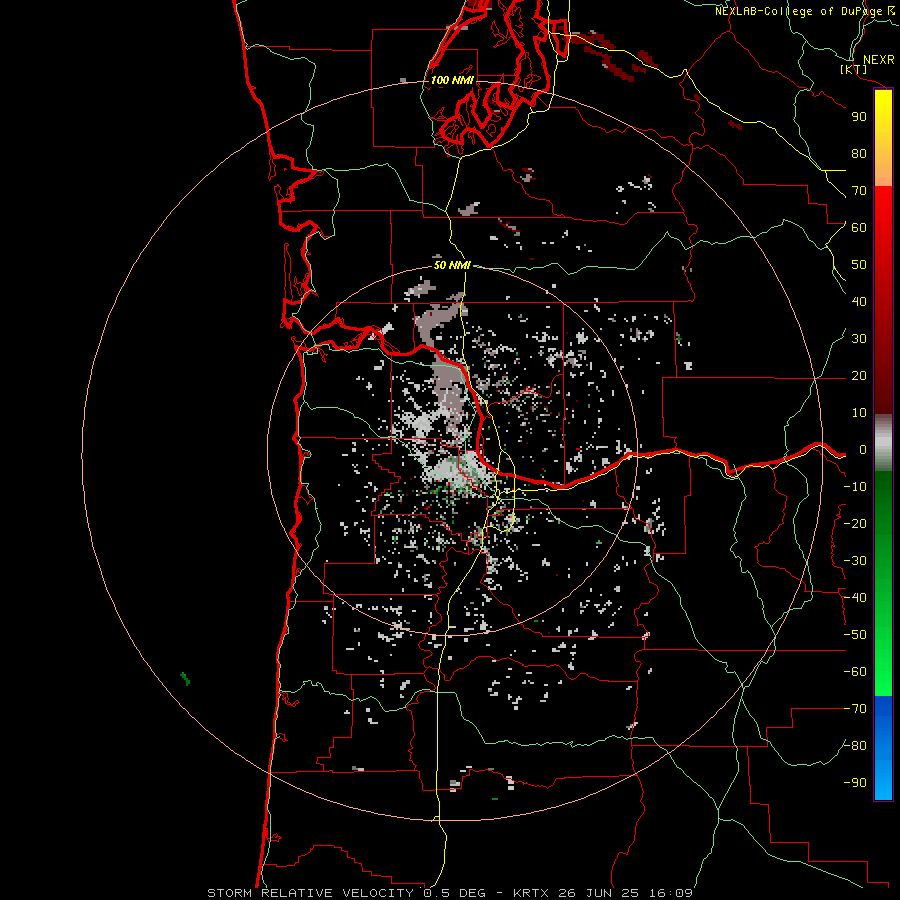Click the -10 value on the velocity scale
Screen dimensions: 900x900
click(855, 487)
